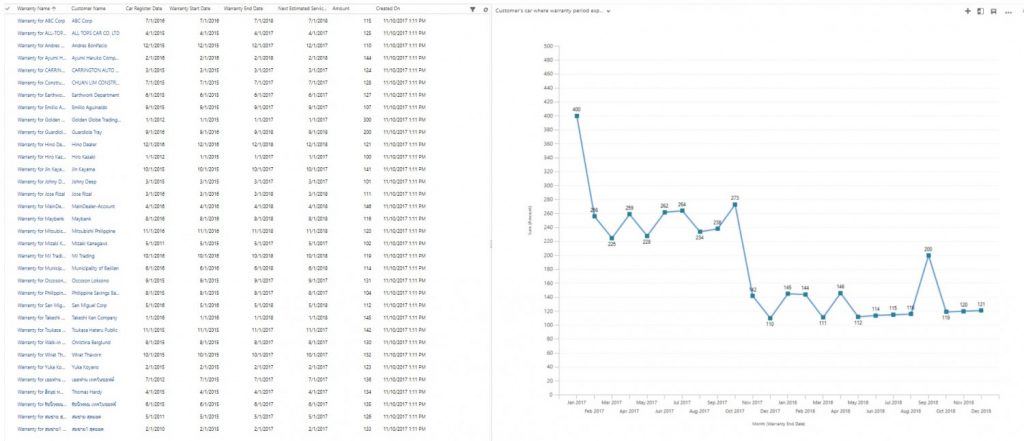Click the expand chart layout icon

[x=980, y=10]
